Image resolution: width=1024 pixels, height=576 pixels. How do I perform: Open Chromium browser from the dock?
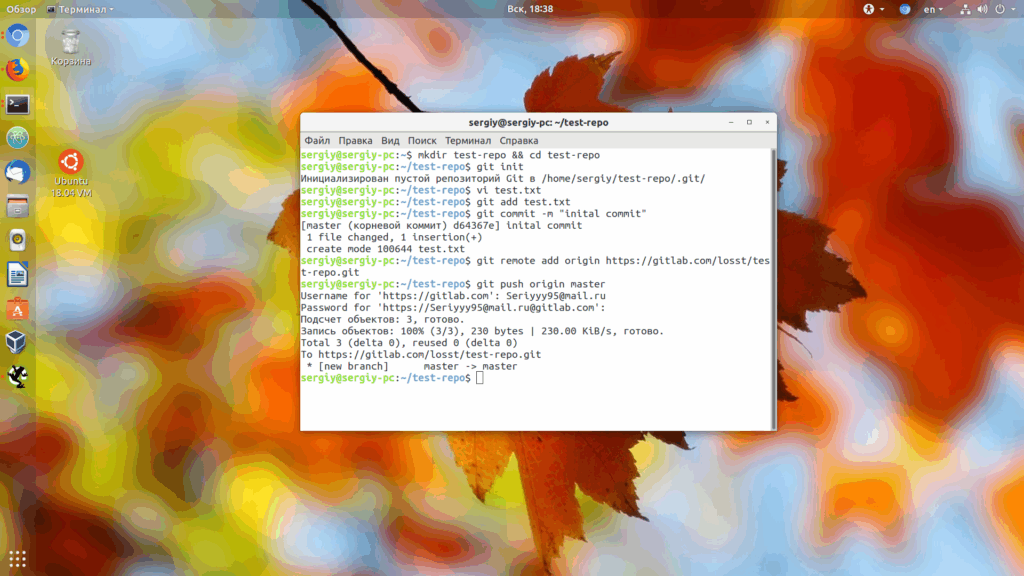tap(18, 35)
